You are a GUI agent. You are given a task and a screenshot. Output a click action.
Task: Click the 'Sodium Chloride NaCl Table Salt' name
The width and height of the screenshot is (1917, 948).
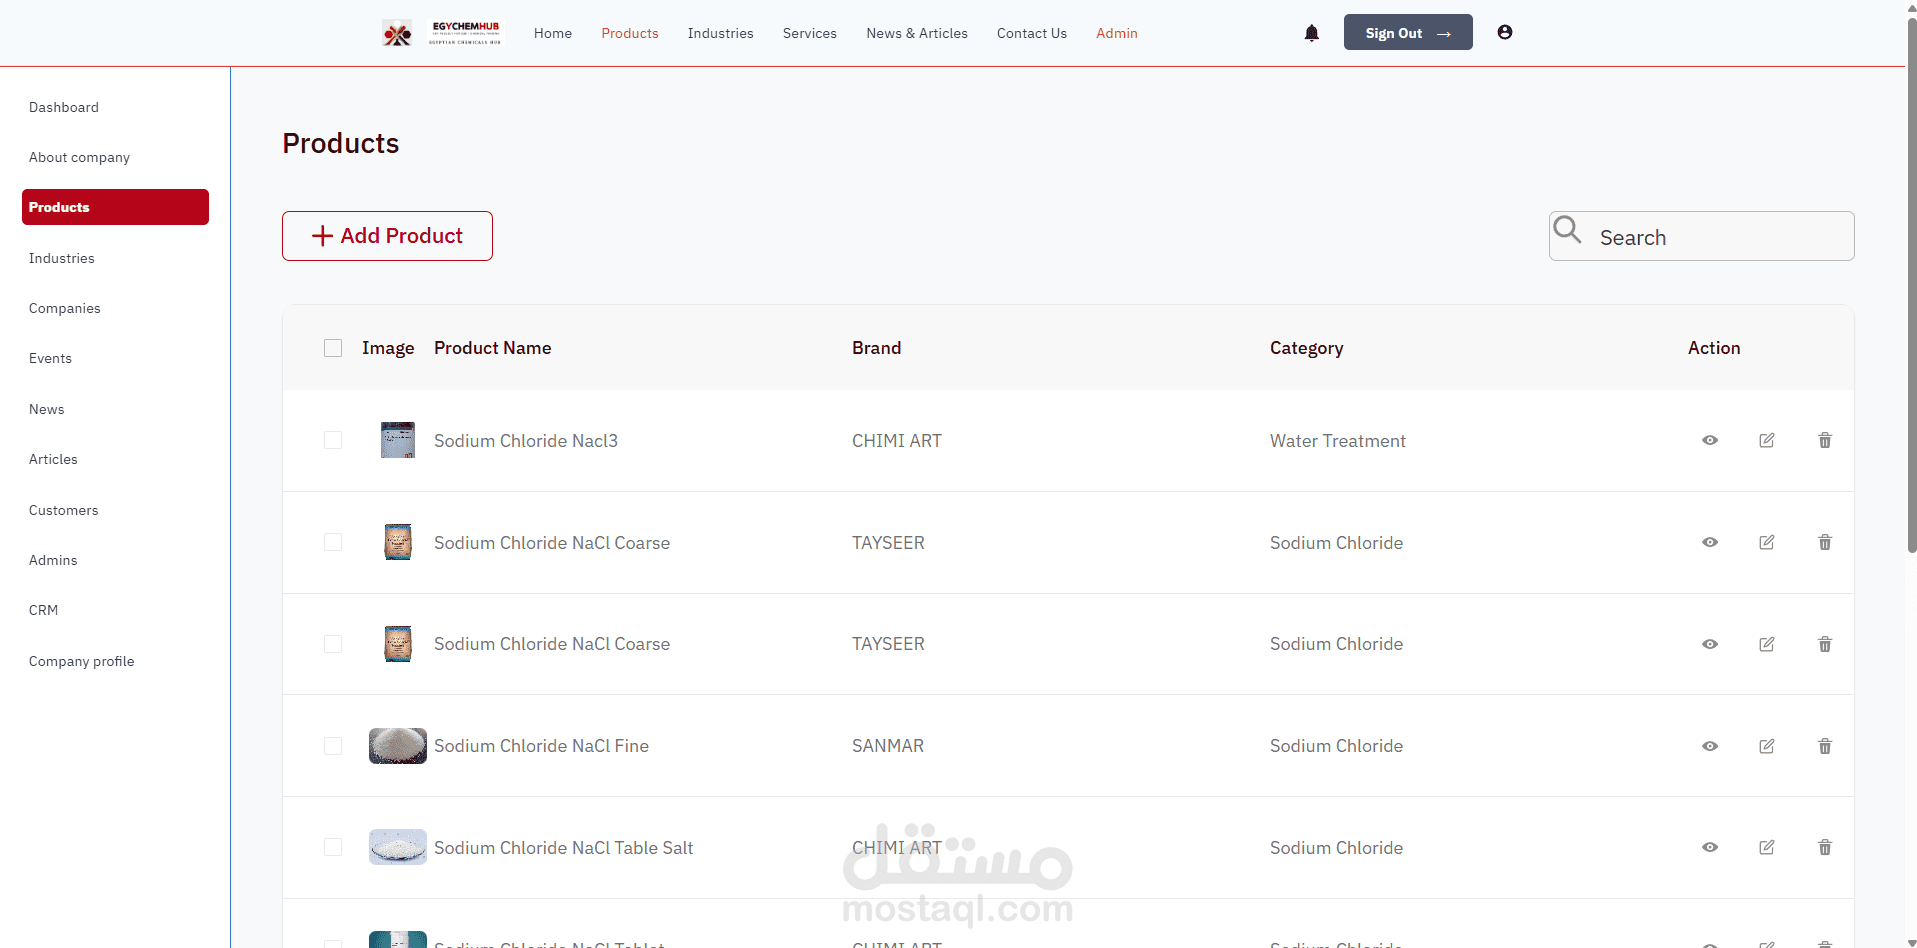[563, 848]
